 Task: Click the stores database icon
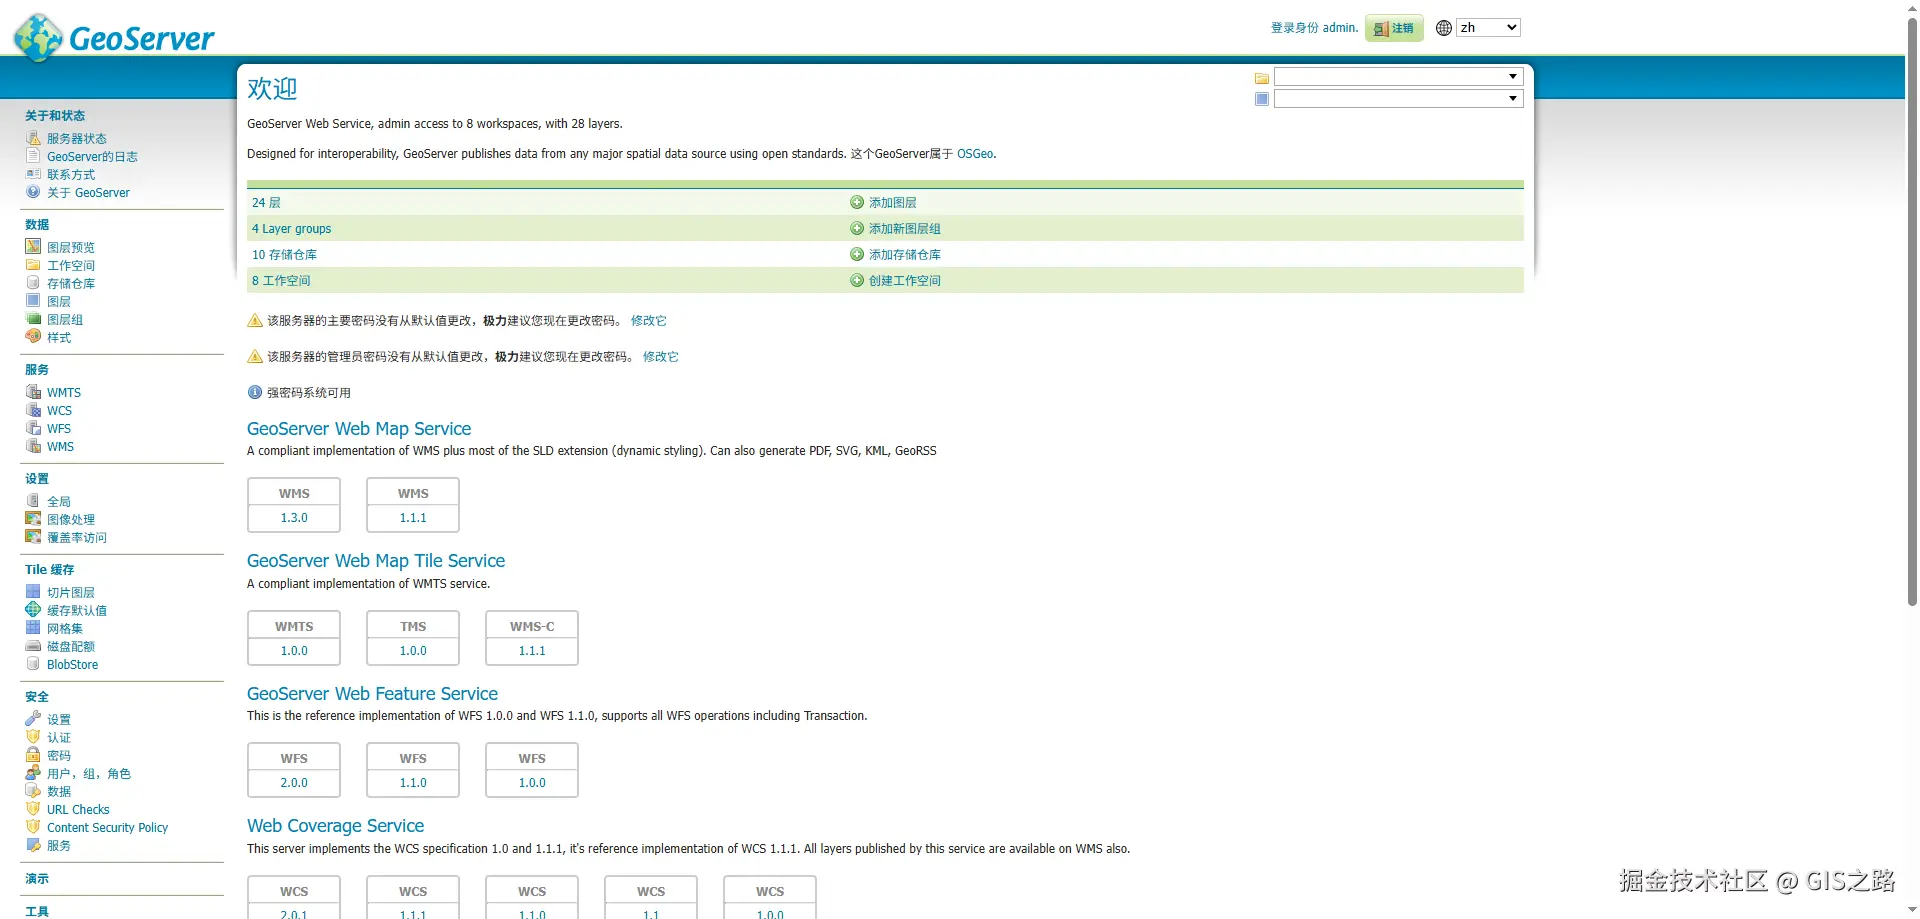33,283
